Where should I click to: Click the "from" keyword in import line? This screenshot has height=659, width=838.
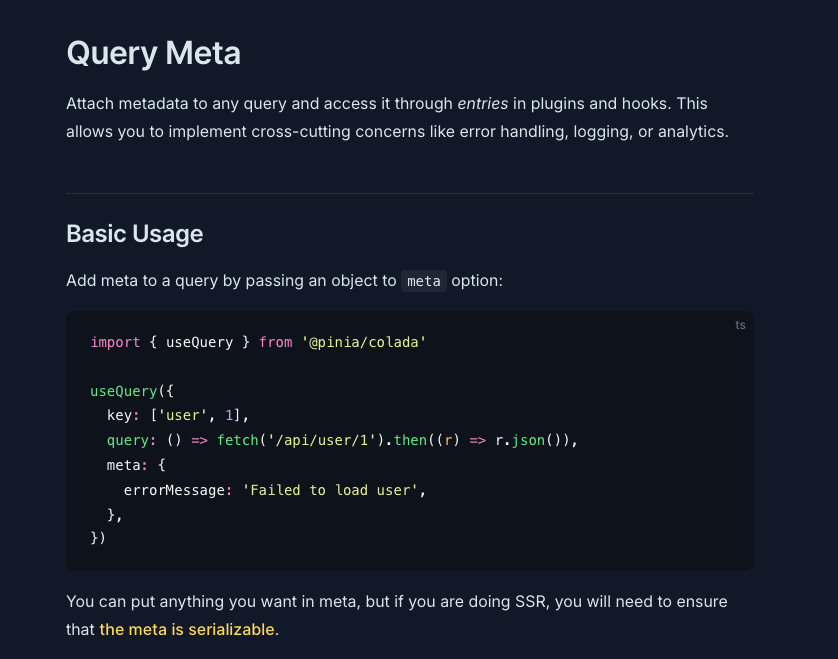tap(275, 342)
